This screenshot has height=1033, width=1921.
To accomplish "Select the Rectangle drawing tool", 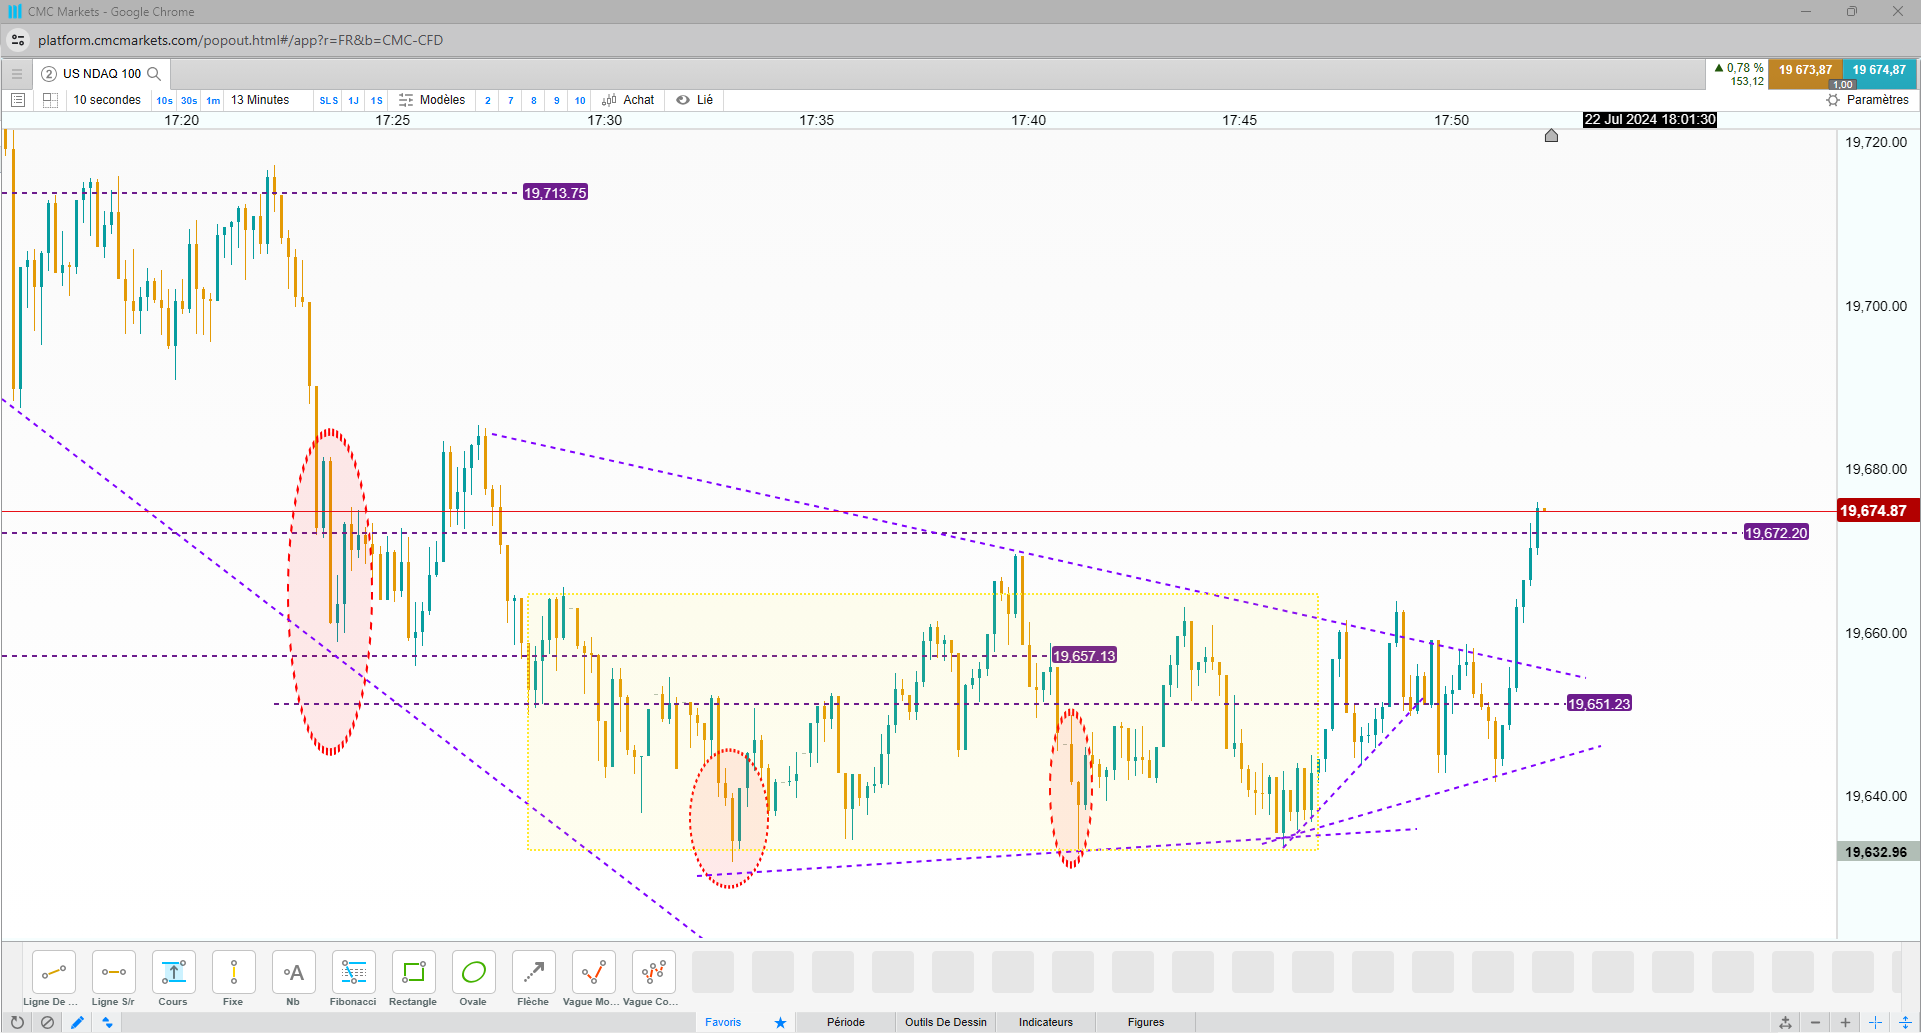I will tap(413, 978).
